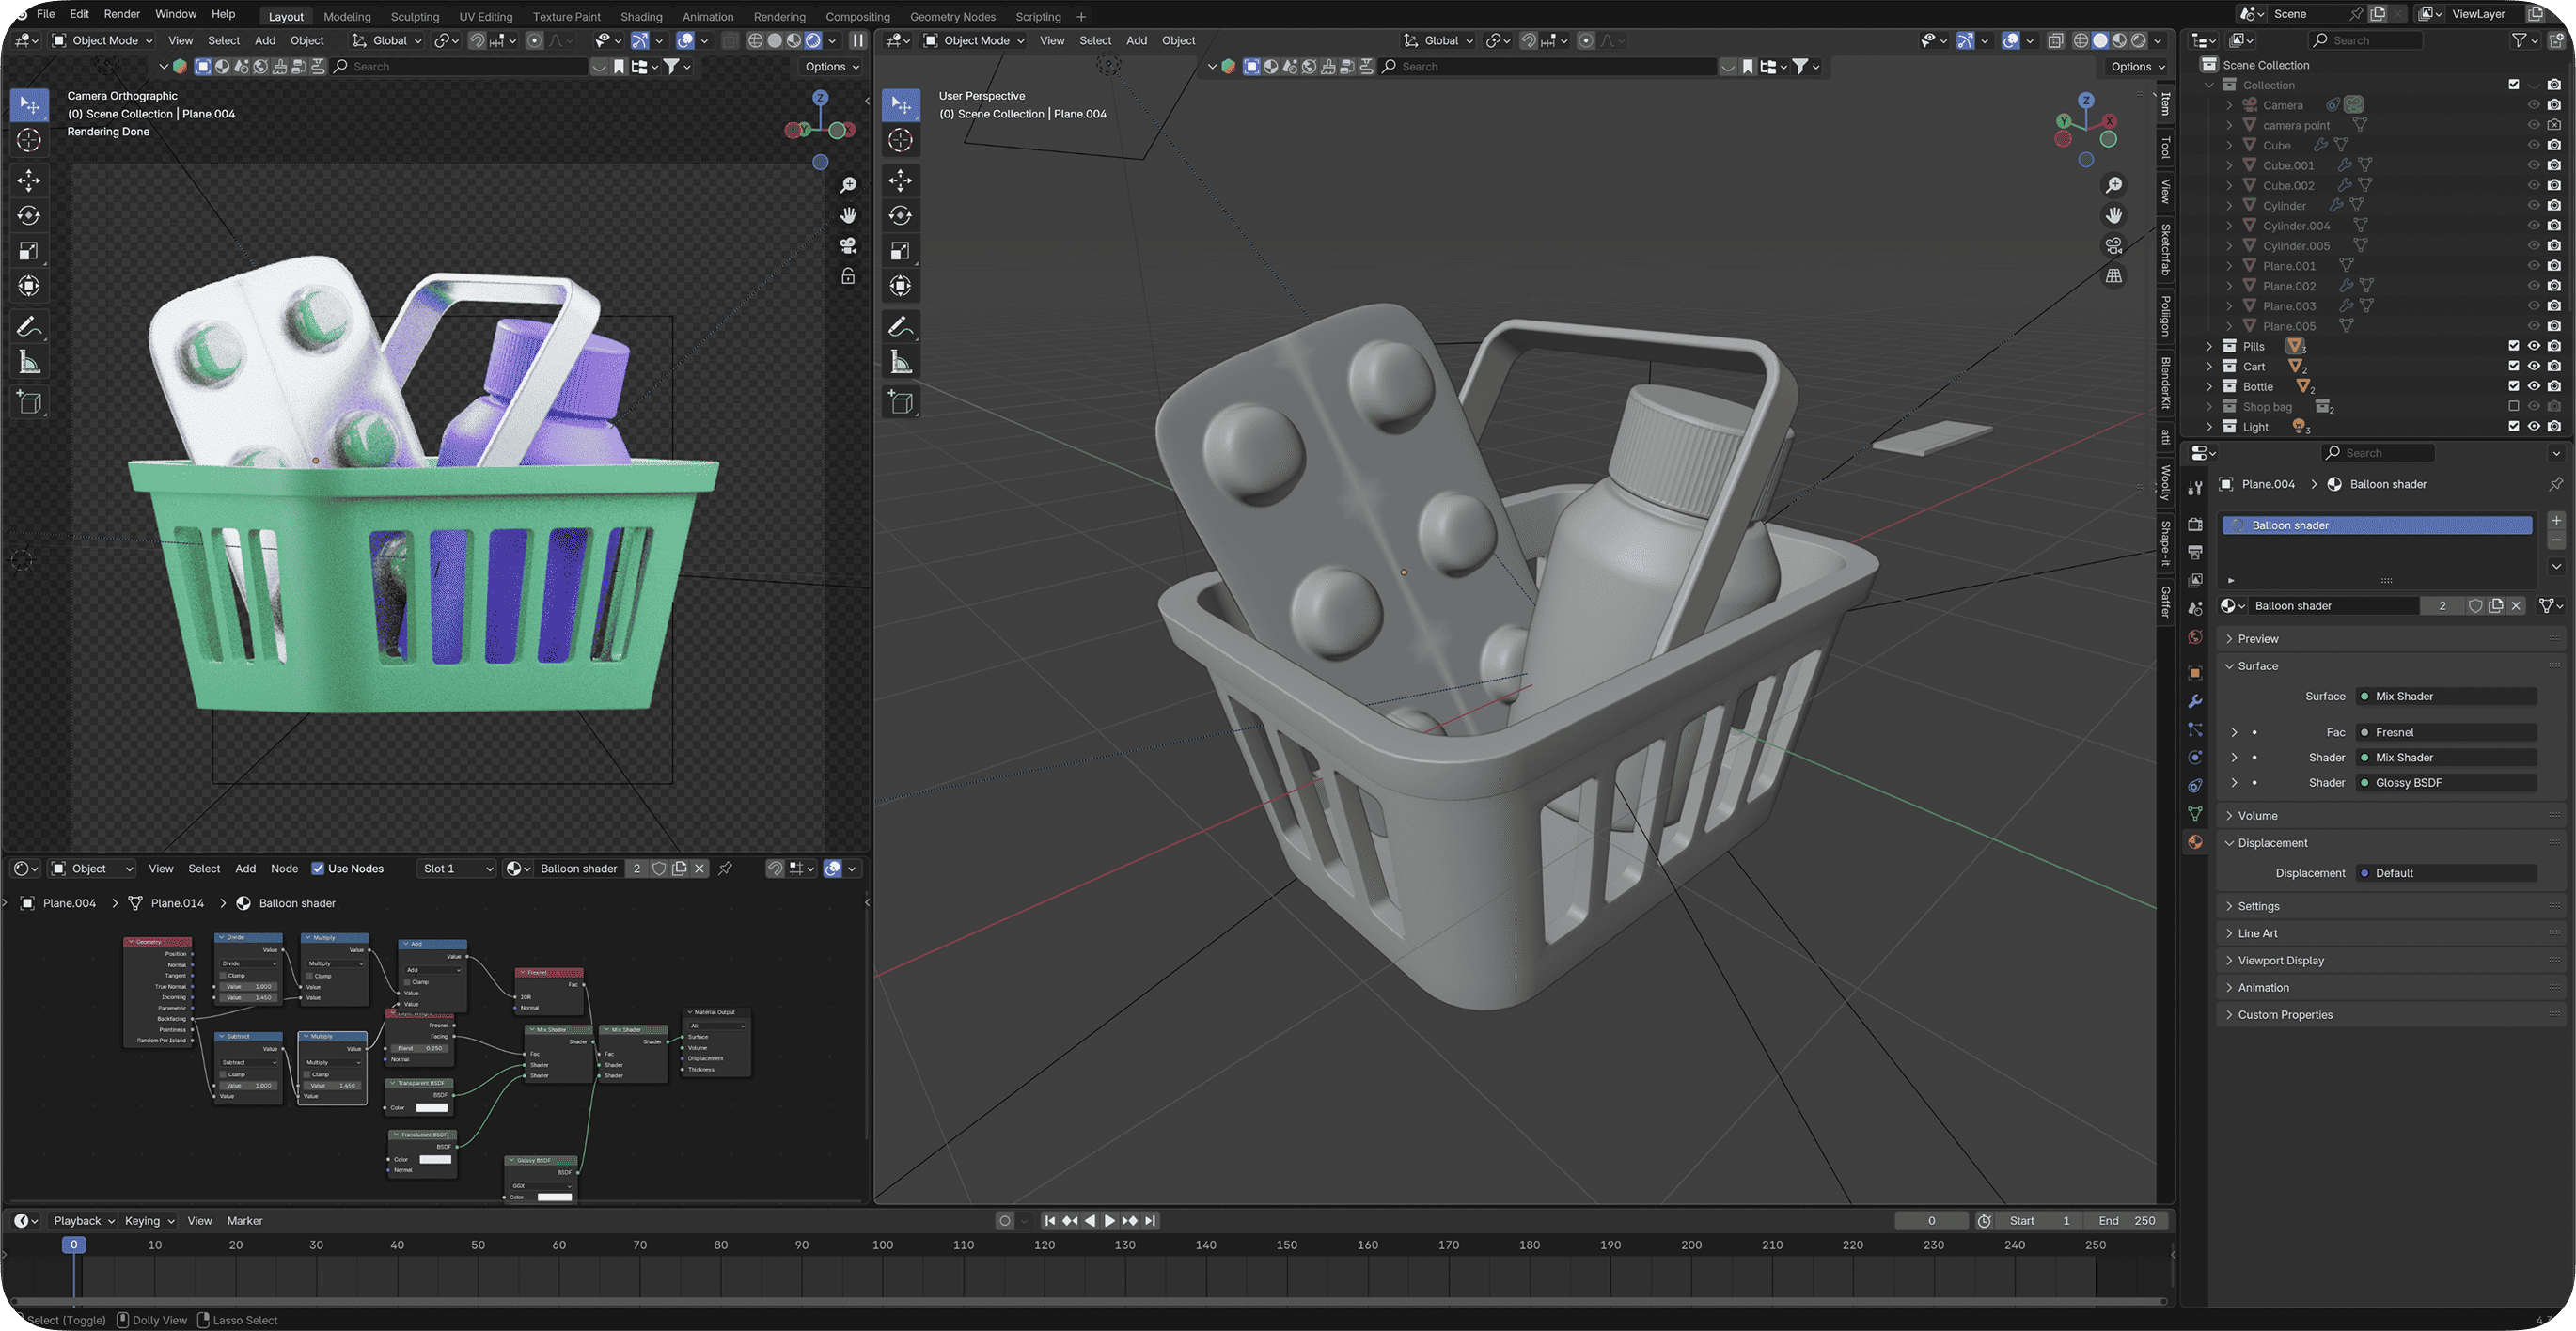Viewport: 2576px width, 1331px height.
Task: Enable the Shop bag collection checkbox
Action: pos(2513,406)
